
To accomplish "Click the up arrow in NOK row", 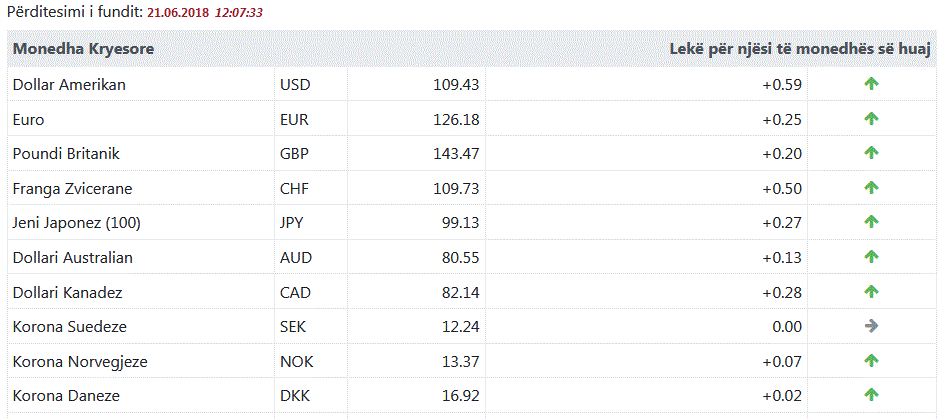I will [x=871, y=361].
